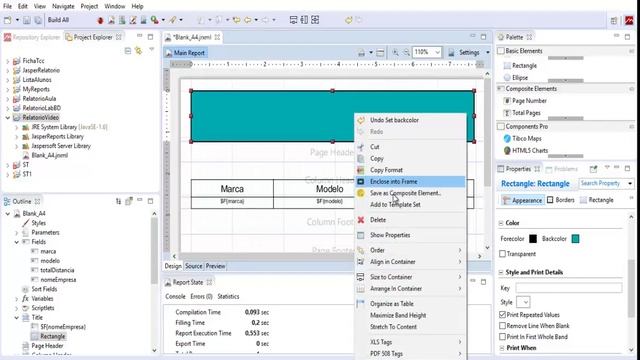
Task: Click Link with Editor icon in Project Explorer
Action: tap(139, 51)
